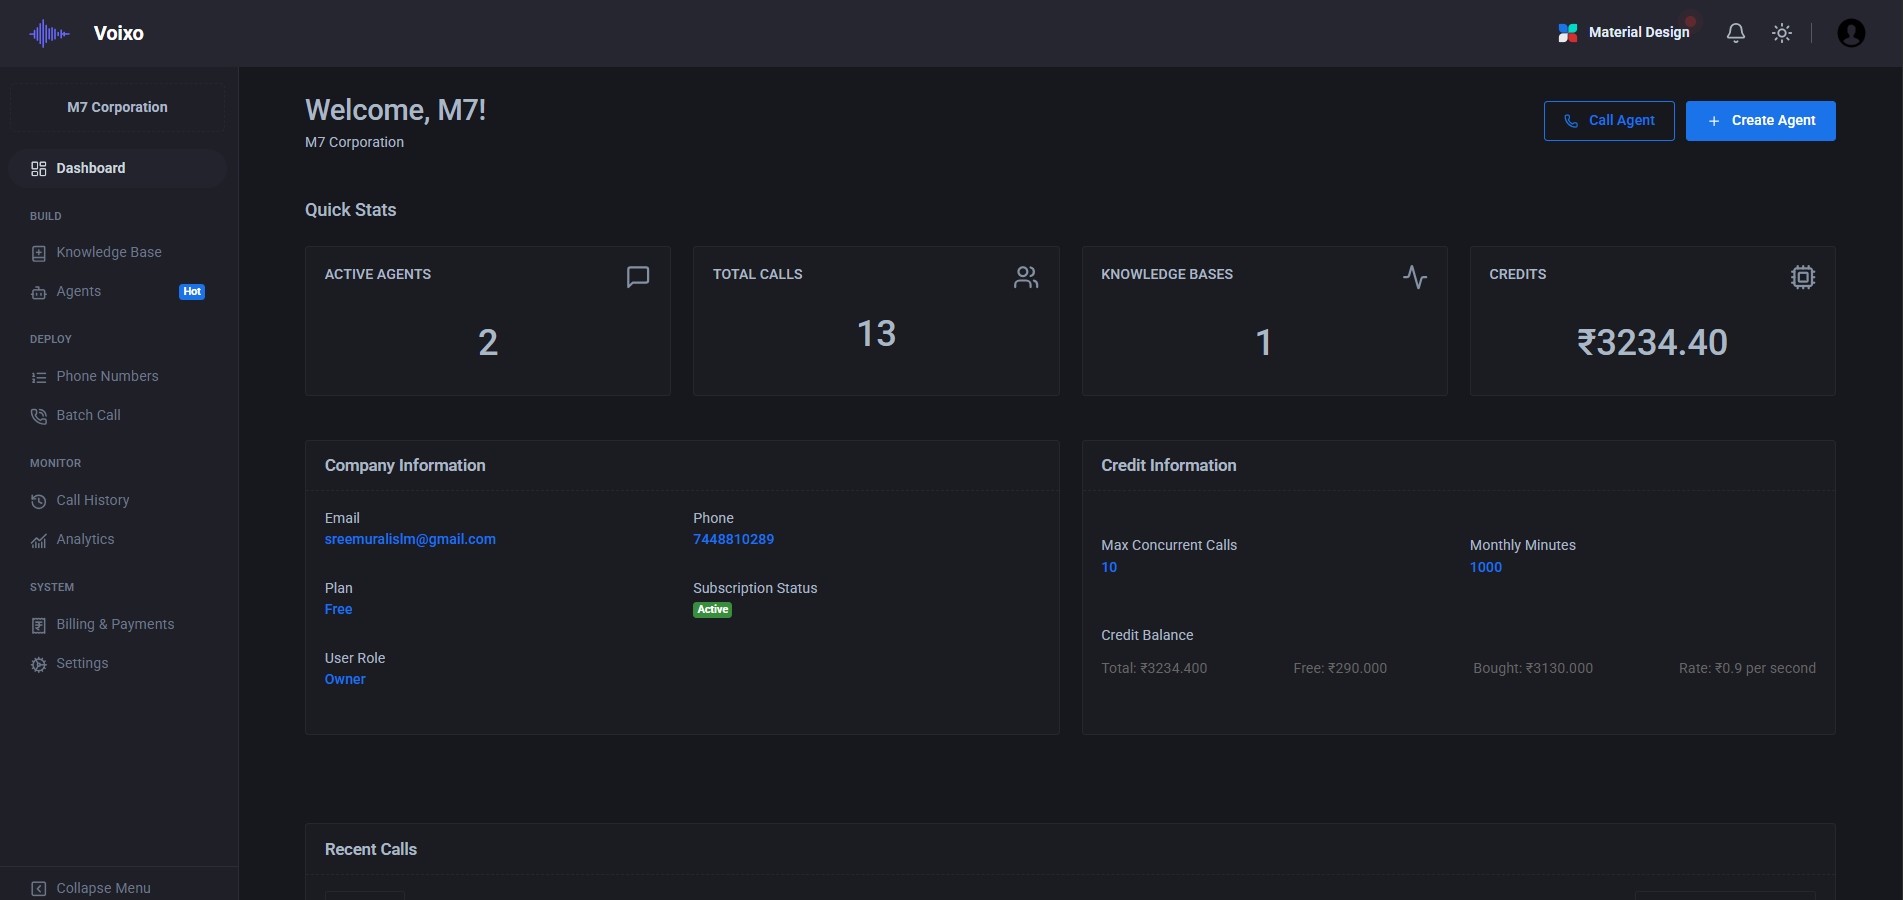Open Phone Numbers page
Image resolution: width=1903 pixels, height=900 pixels.
click(x=107, y=376)
